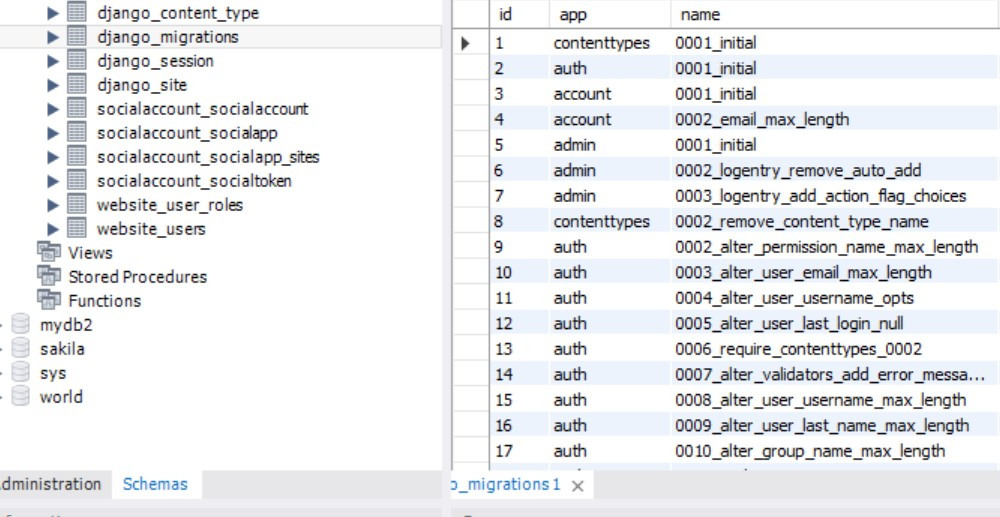Click the django_session table icon
1000x517 pixels.
77,61
